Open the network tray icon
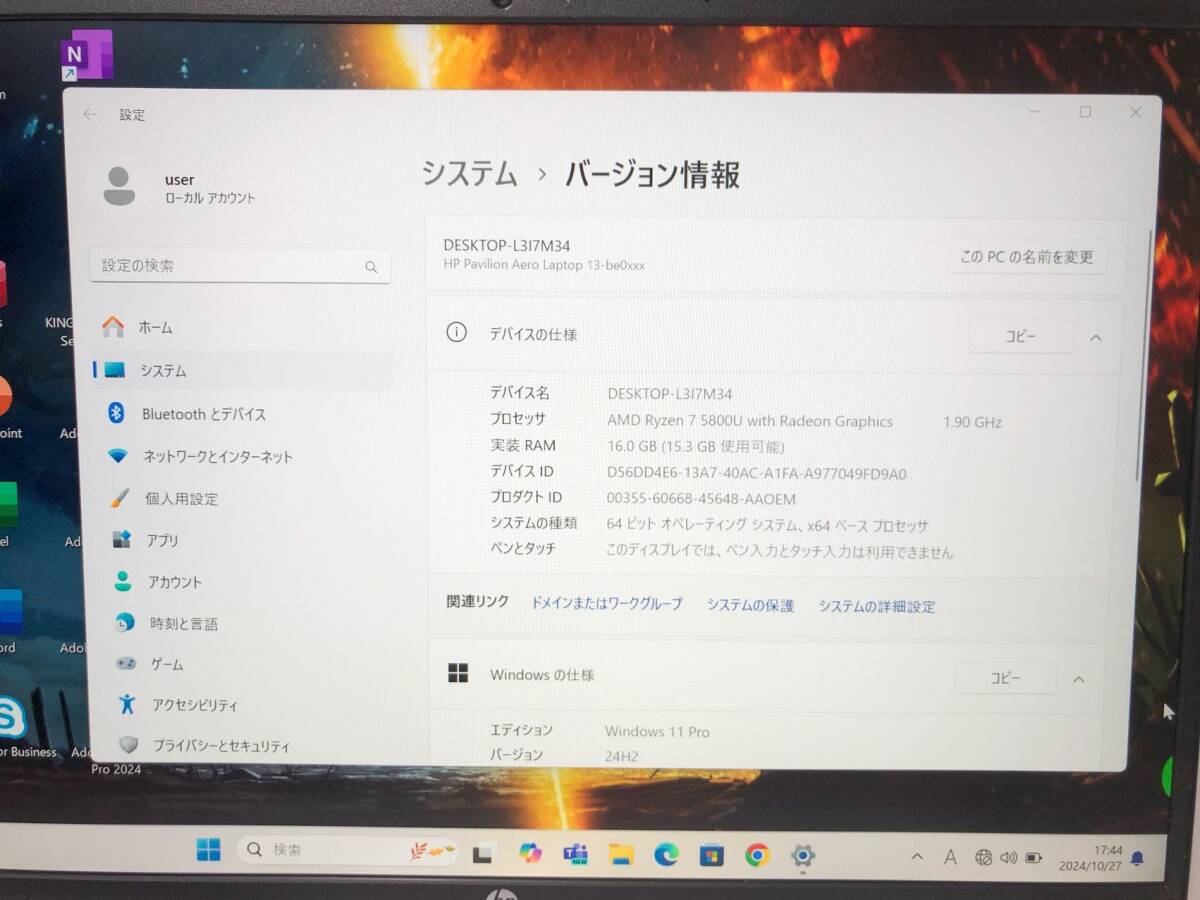The width and height of the screenshot is (1200, 900). tap(983, 857)
